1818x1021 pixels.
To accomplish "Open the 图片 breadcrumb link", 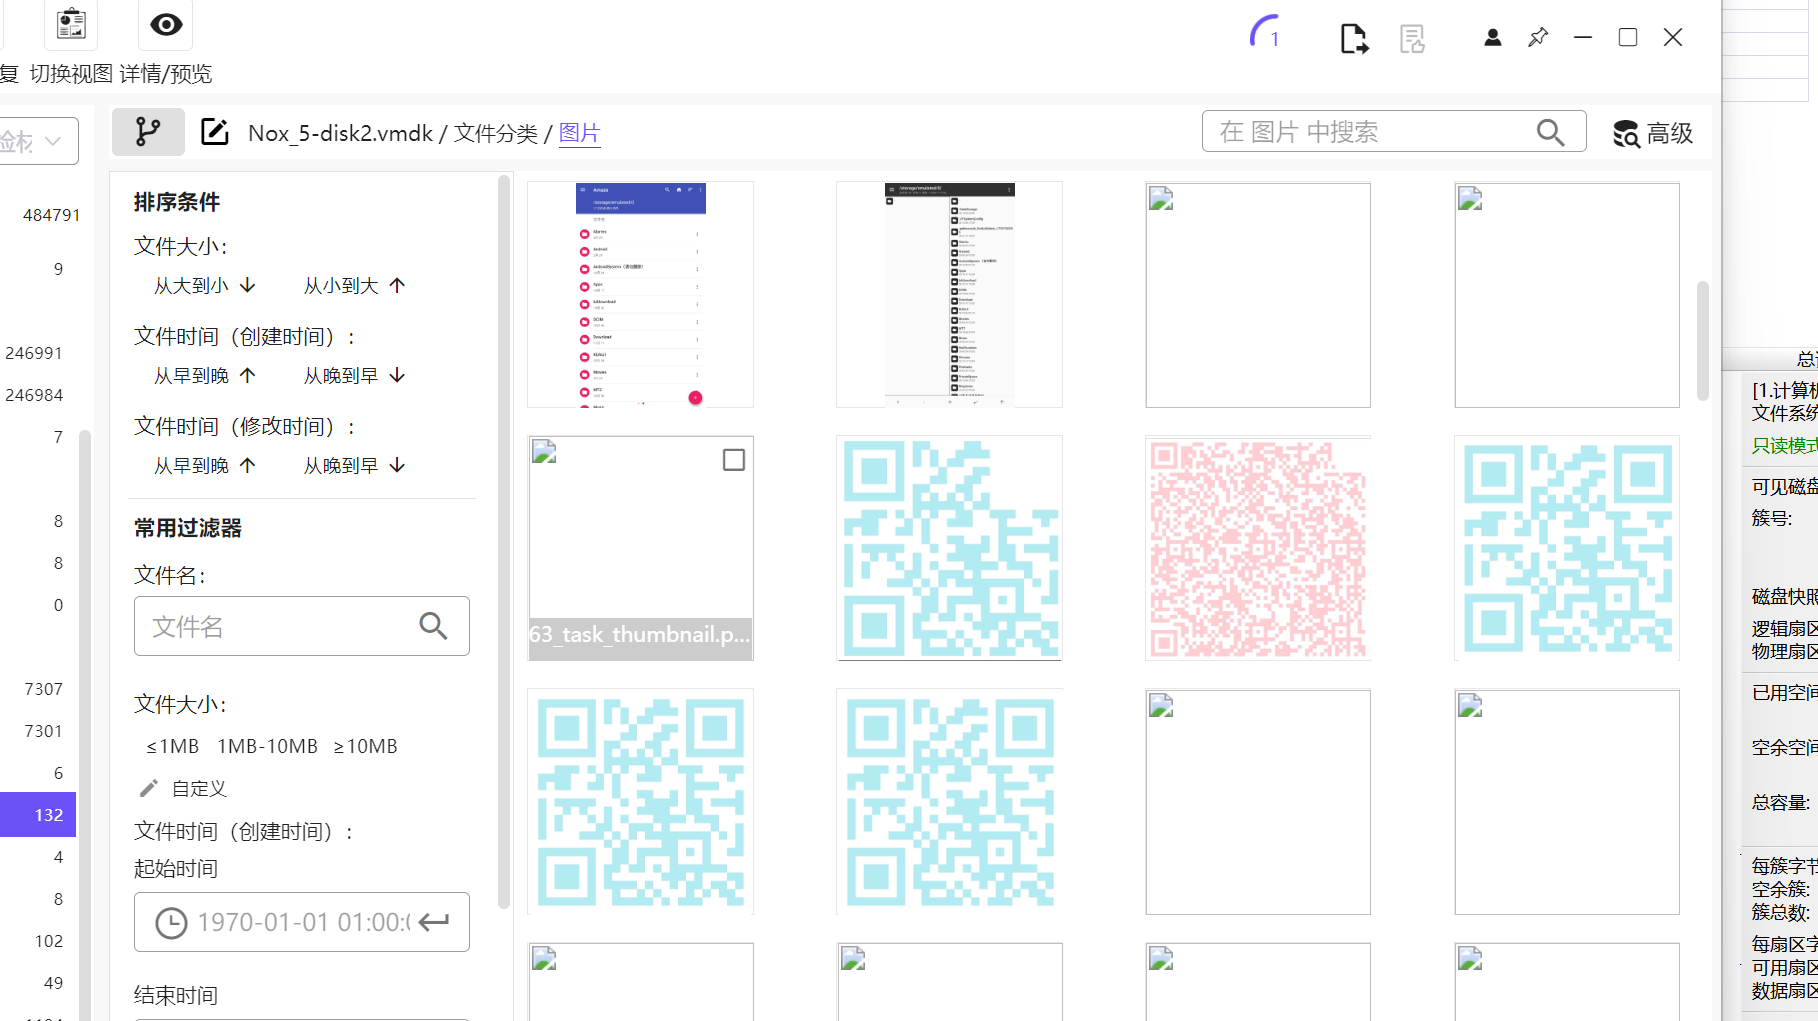I will (579, 133).
